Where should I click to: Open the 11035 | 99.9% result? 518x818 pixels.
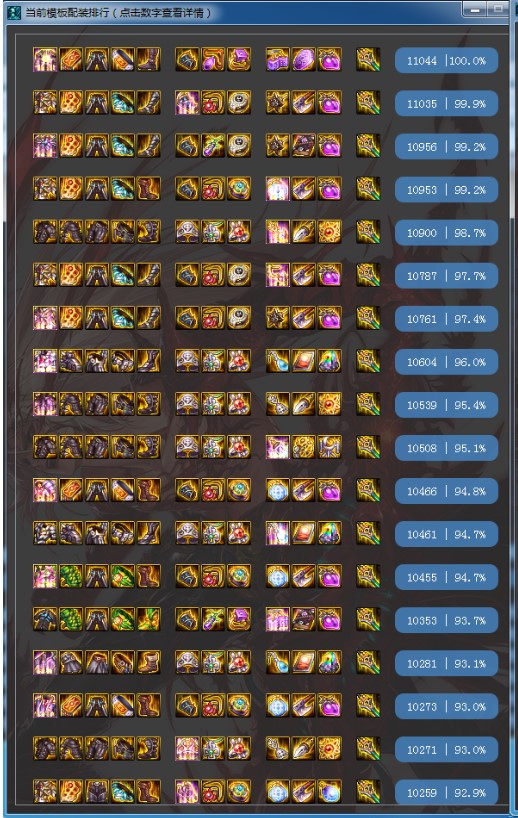(446, 104)
